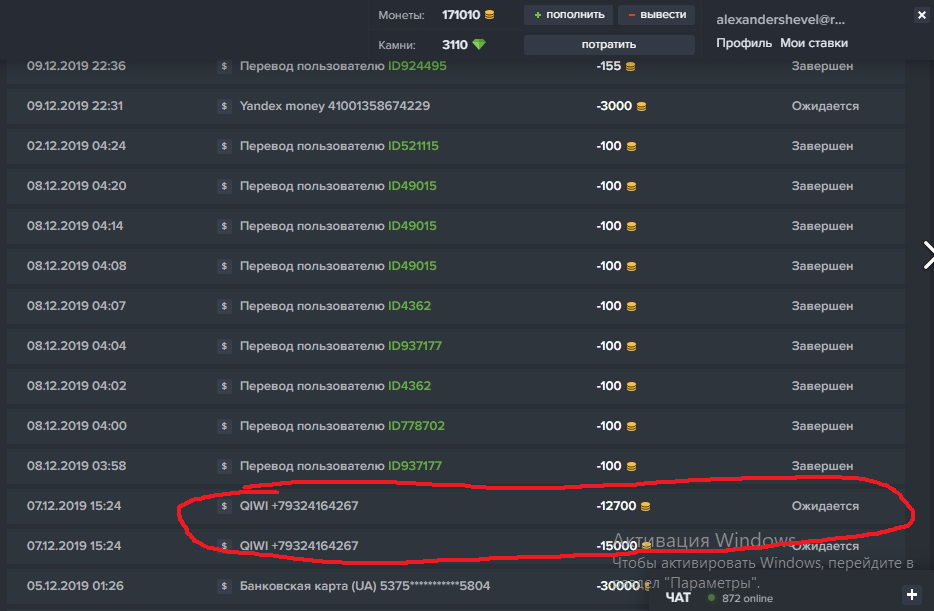
Task: Click the green gem icon beside 3110
Action: pos(479,45)
